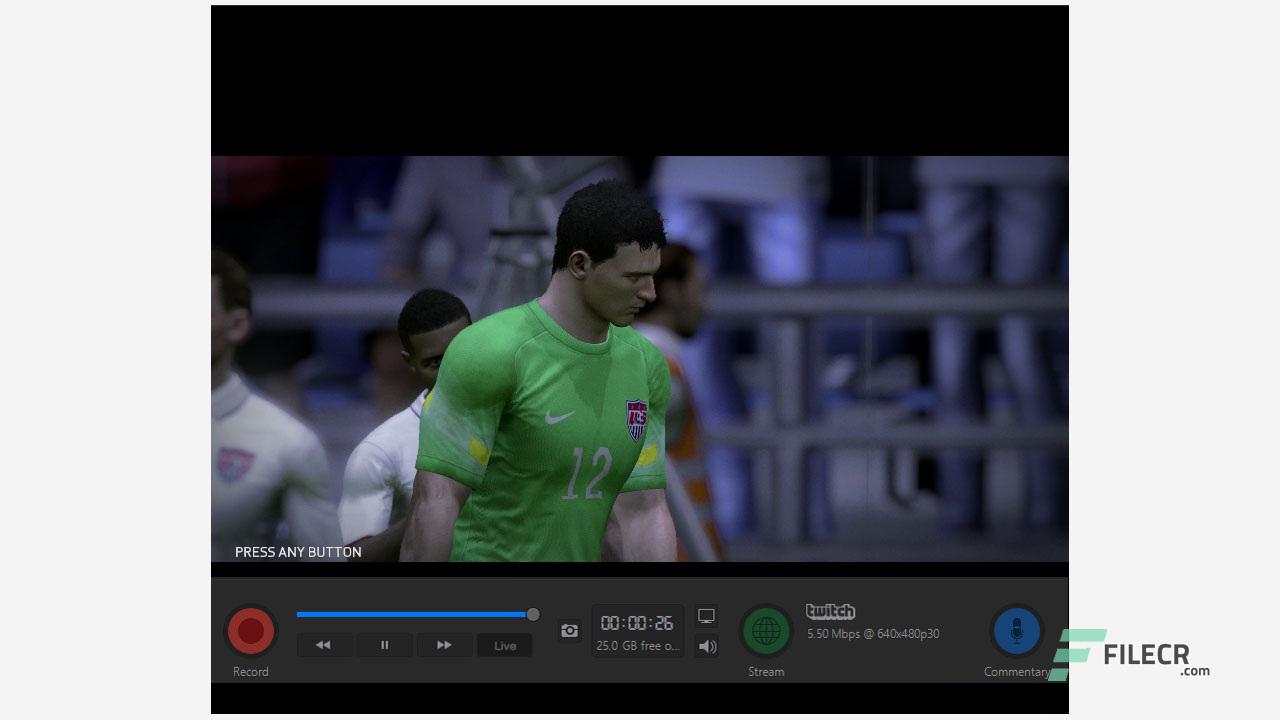The width and height of the screenshot is (1280, 720).
Task: Jump back to Live view
Action: click(505, 645)
